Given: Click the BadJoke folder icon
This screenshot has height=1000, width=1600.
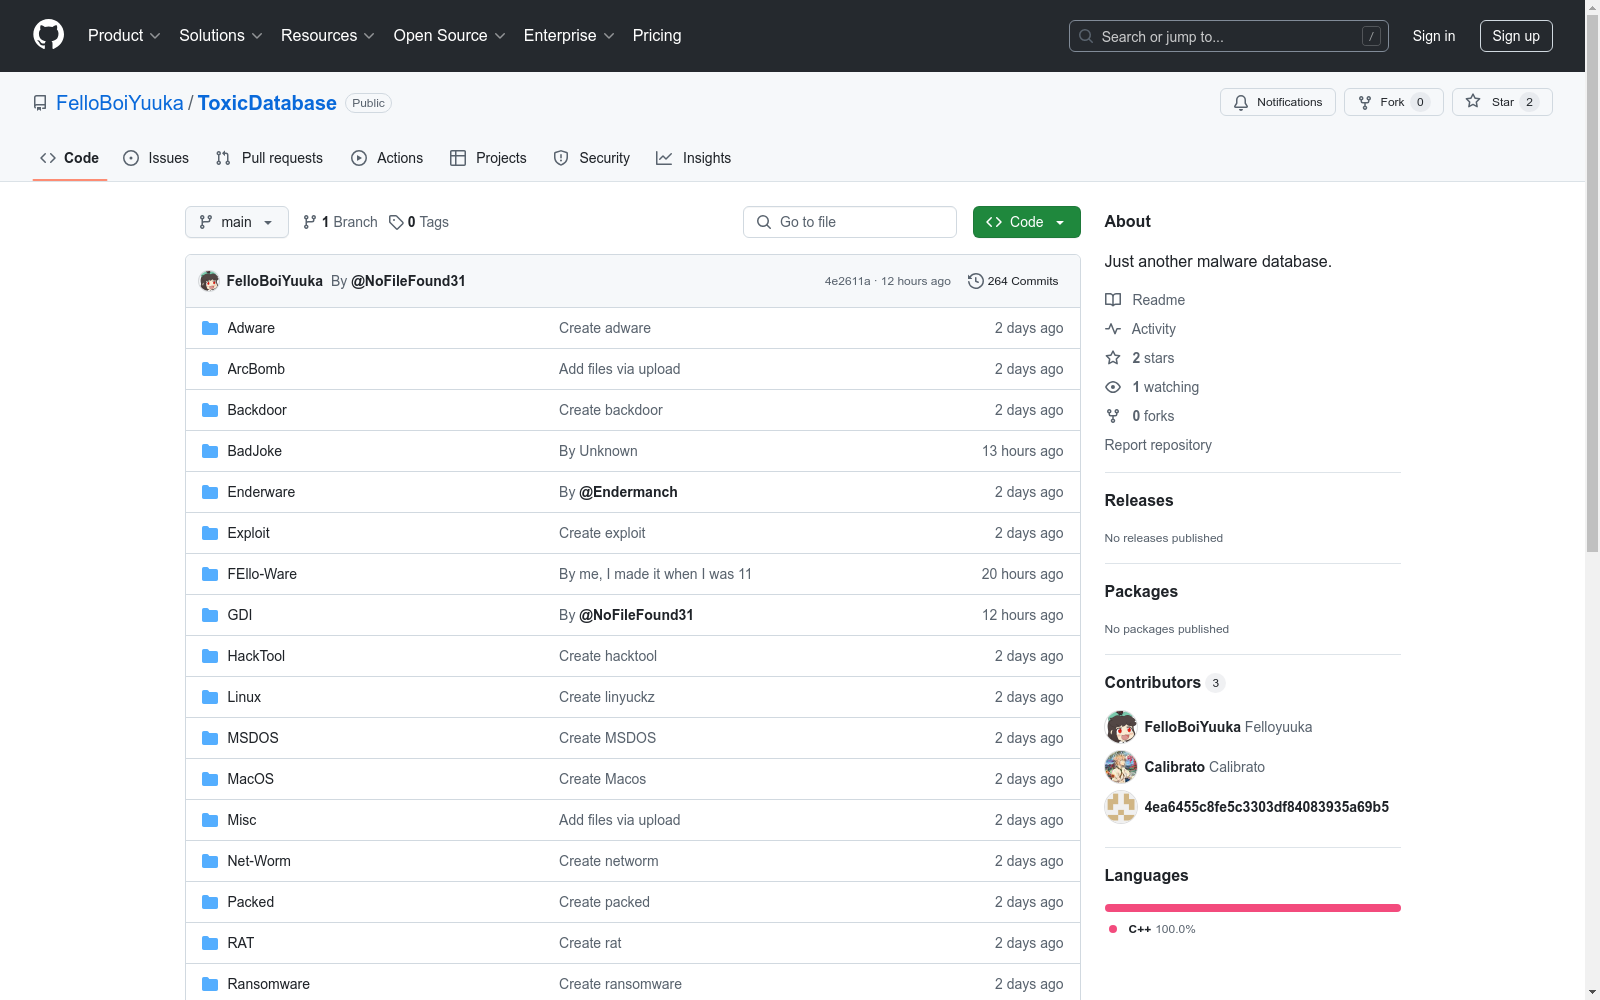Looking at the screenshot, I should (210, 451).
